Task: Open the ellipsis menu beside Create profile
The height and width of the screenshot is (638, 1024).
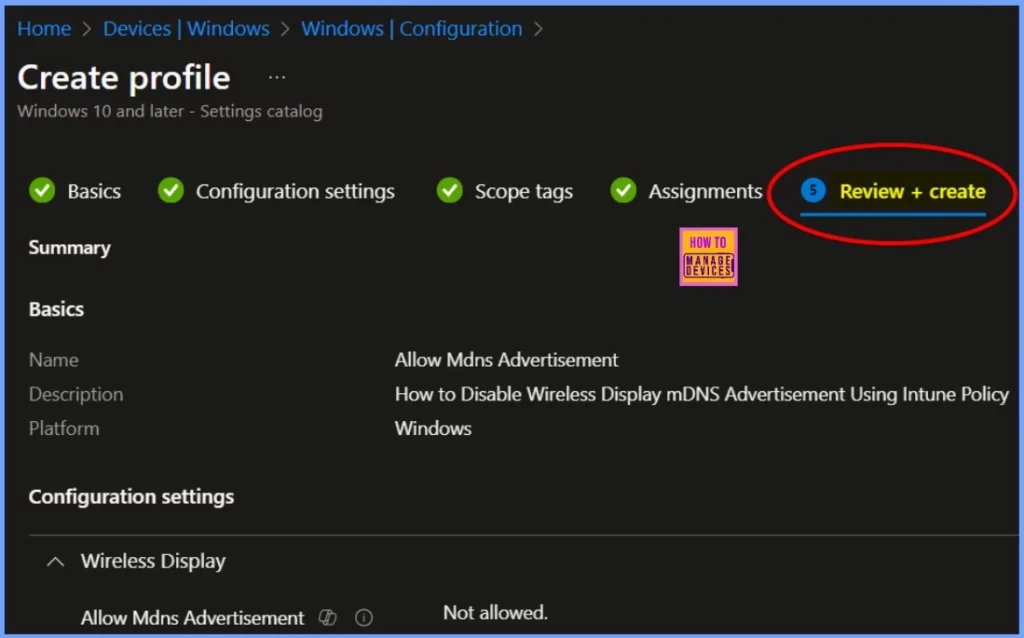Action: pos(277,77)
